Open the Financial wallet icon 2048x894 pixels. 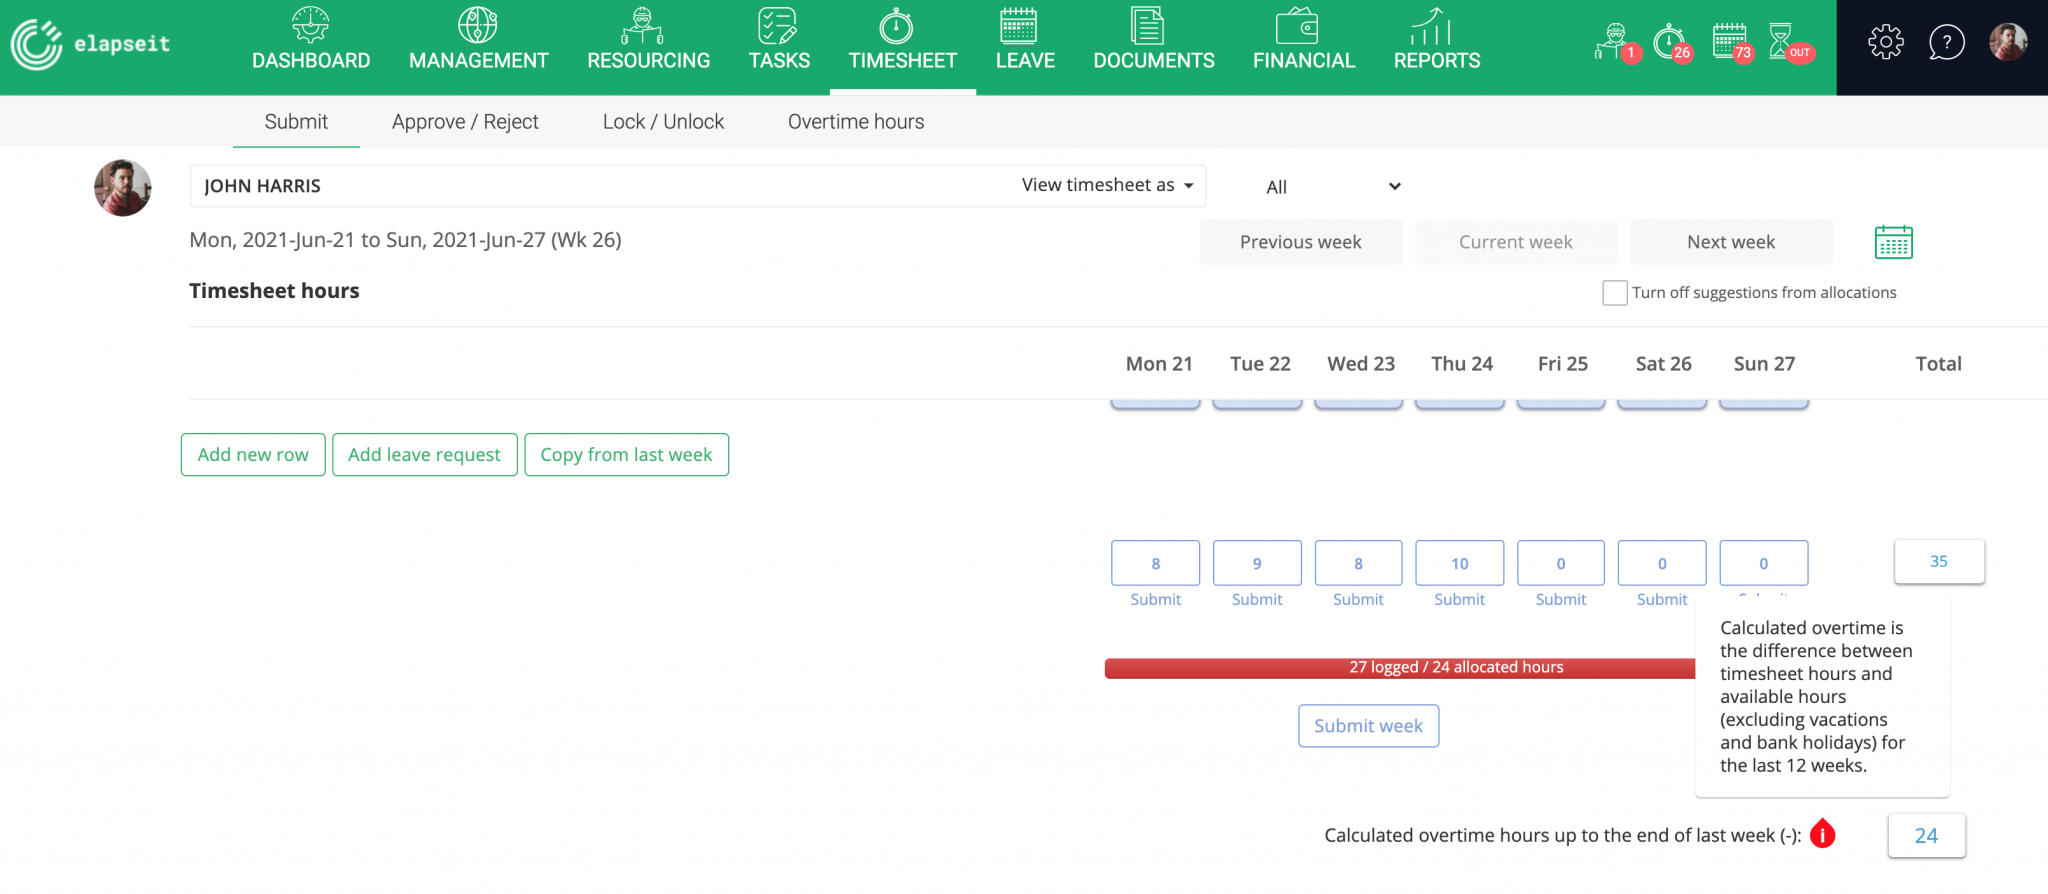point(1296,26)
